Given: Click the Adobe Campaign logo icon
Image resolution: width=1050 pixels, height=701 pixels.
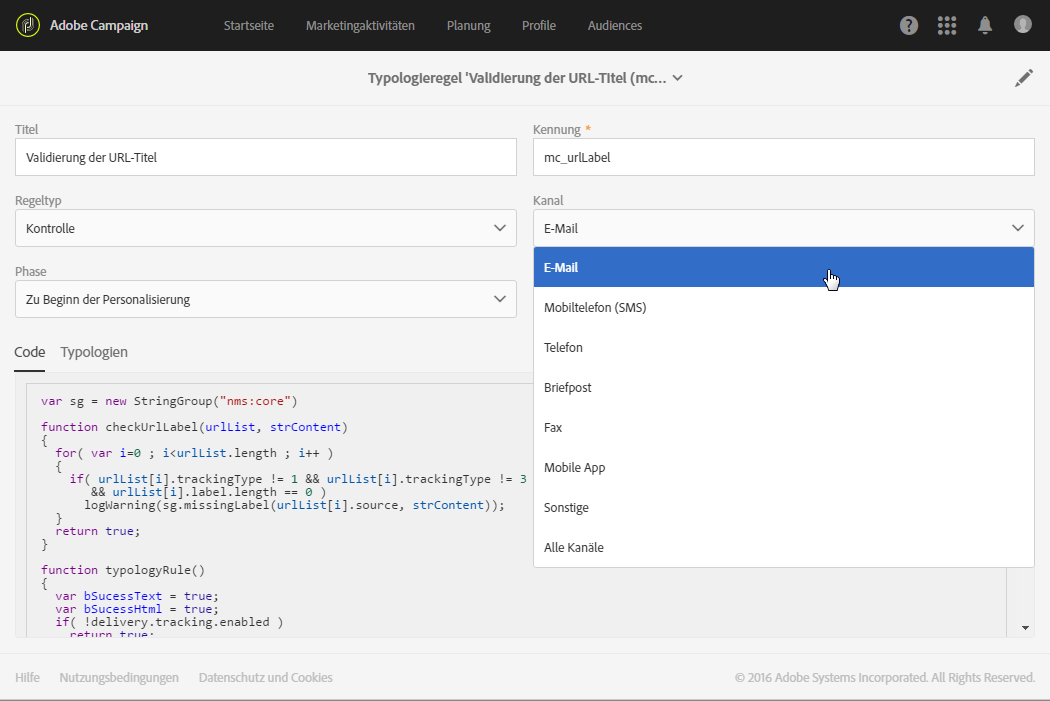Looking at the screenshot, I should (27, 25).
